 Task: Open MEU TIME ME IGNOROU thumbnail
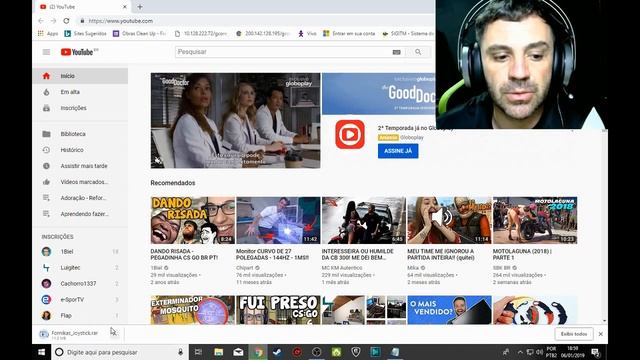pyautogui.click(x=449, y=220)
